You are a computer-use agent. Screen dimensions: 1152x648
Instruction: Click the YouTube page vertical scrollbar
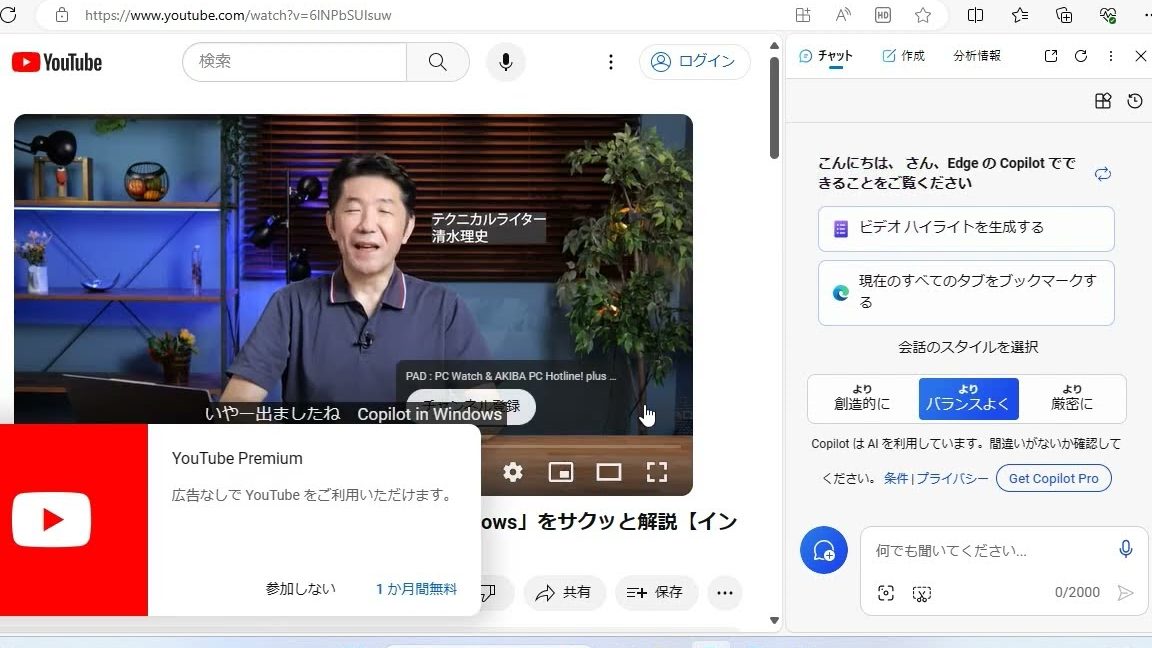point(774,107)
